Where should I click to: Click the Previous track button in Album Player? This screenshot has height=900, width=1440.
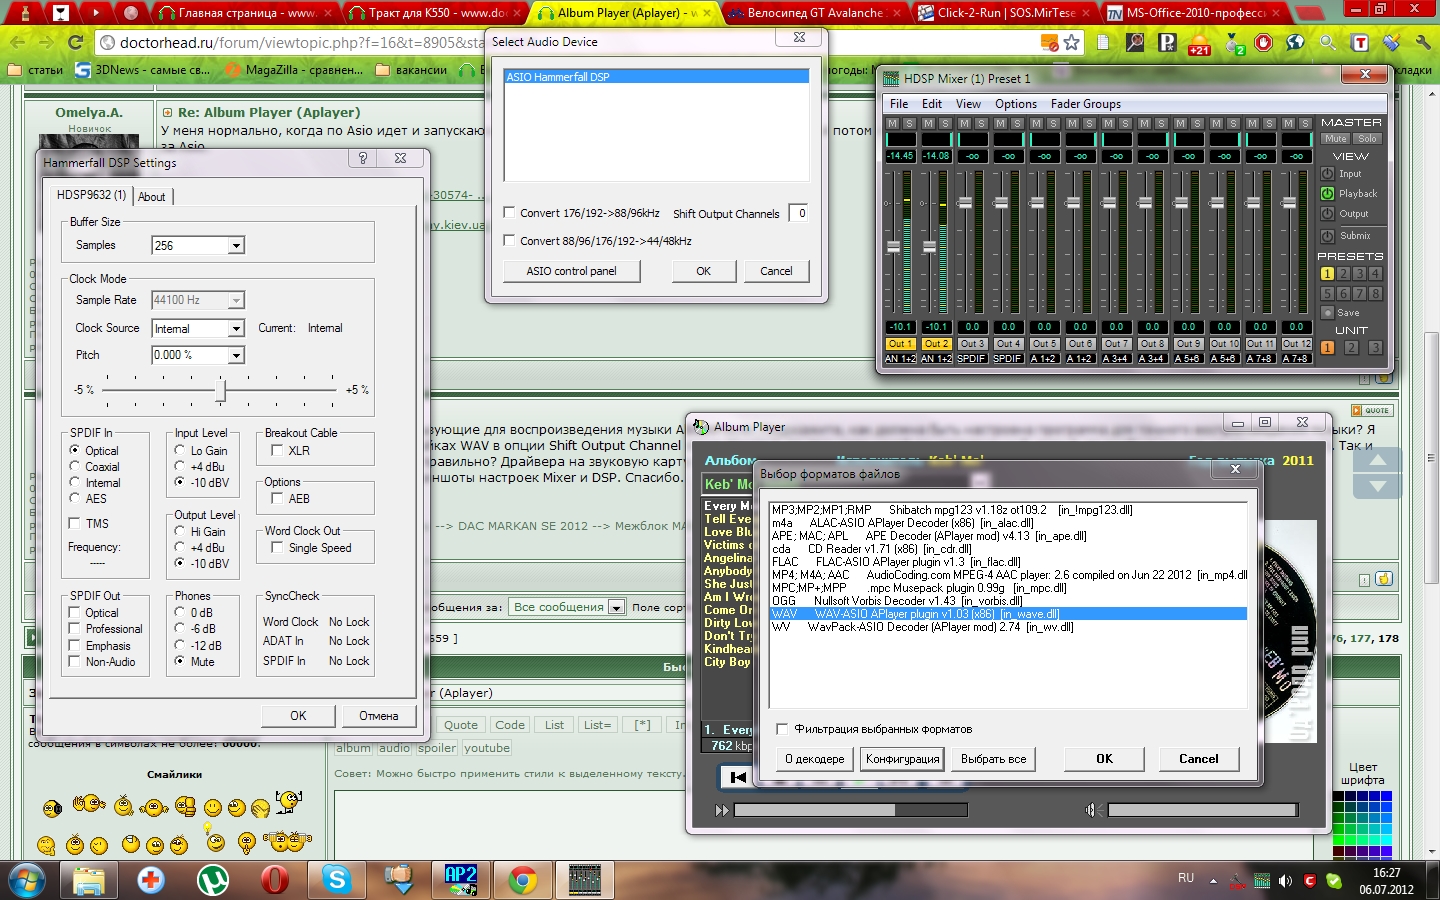pyautogui.click(x=738, y=777)
